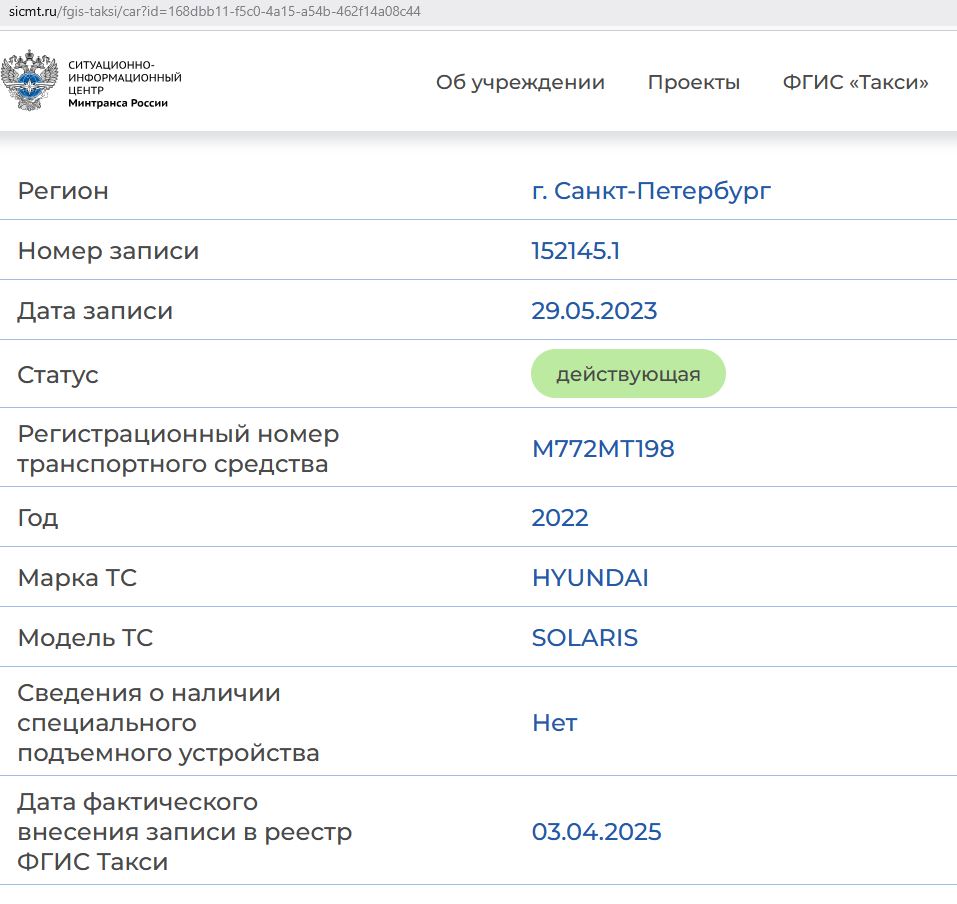Click the Нет lifting device value
This screenshot has width=957, height=904.
pos(554,723)
